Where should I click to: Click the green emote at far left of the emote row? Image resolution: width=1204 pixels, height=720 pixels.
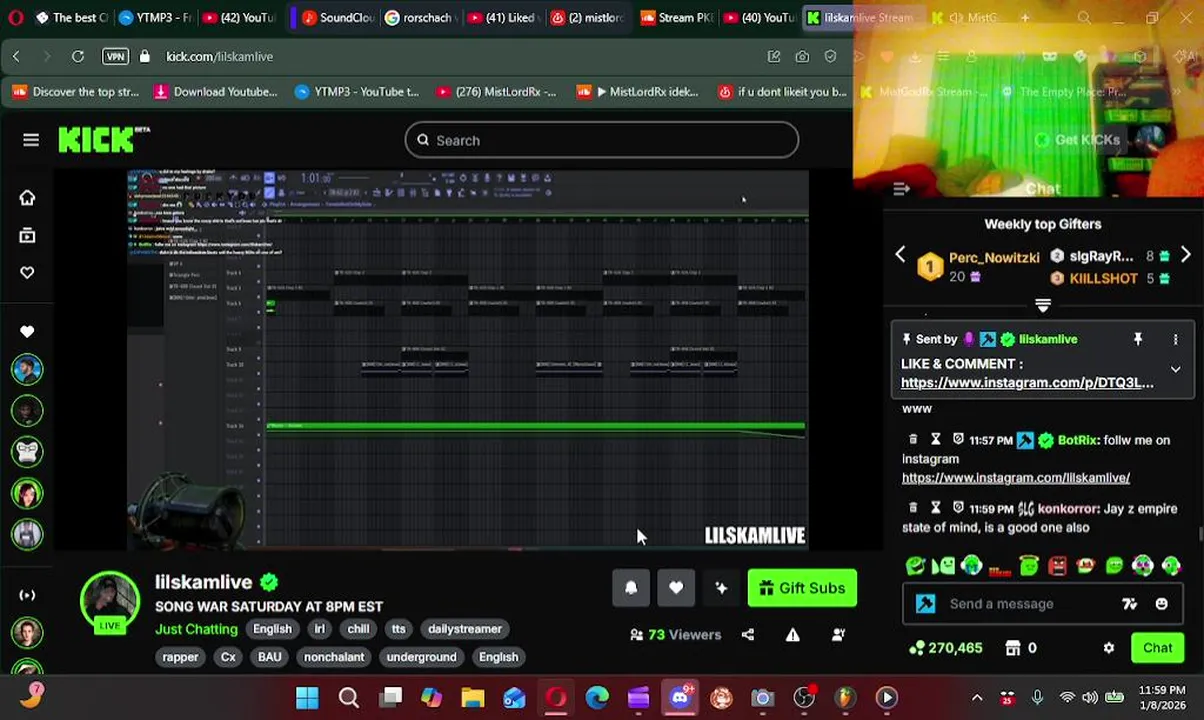pos(915,567)
